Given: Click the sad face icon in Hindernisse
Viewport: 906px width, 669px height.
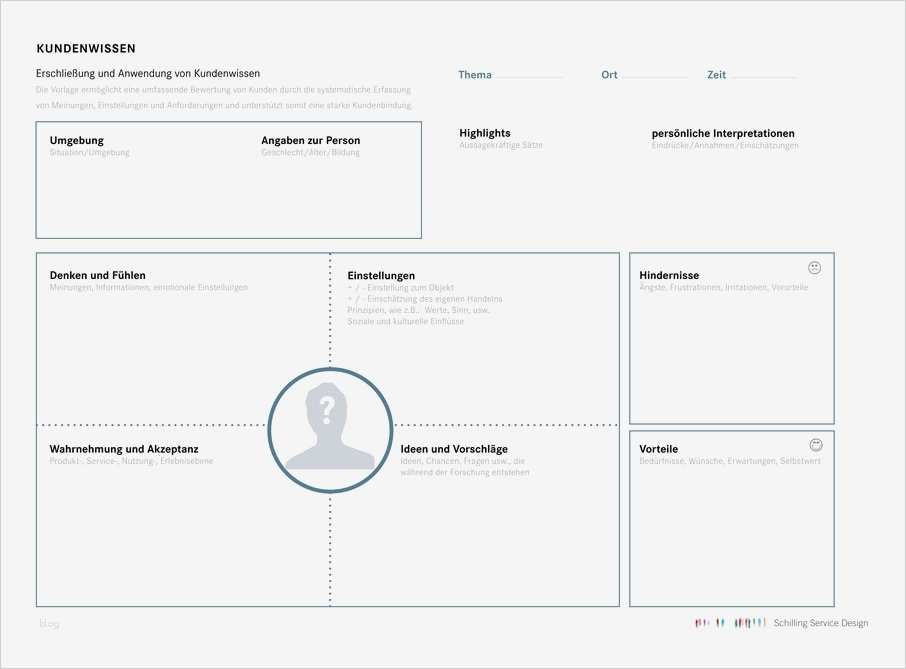Looking at the screenshot, I should pos(815,267).
